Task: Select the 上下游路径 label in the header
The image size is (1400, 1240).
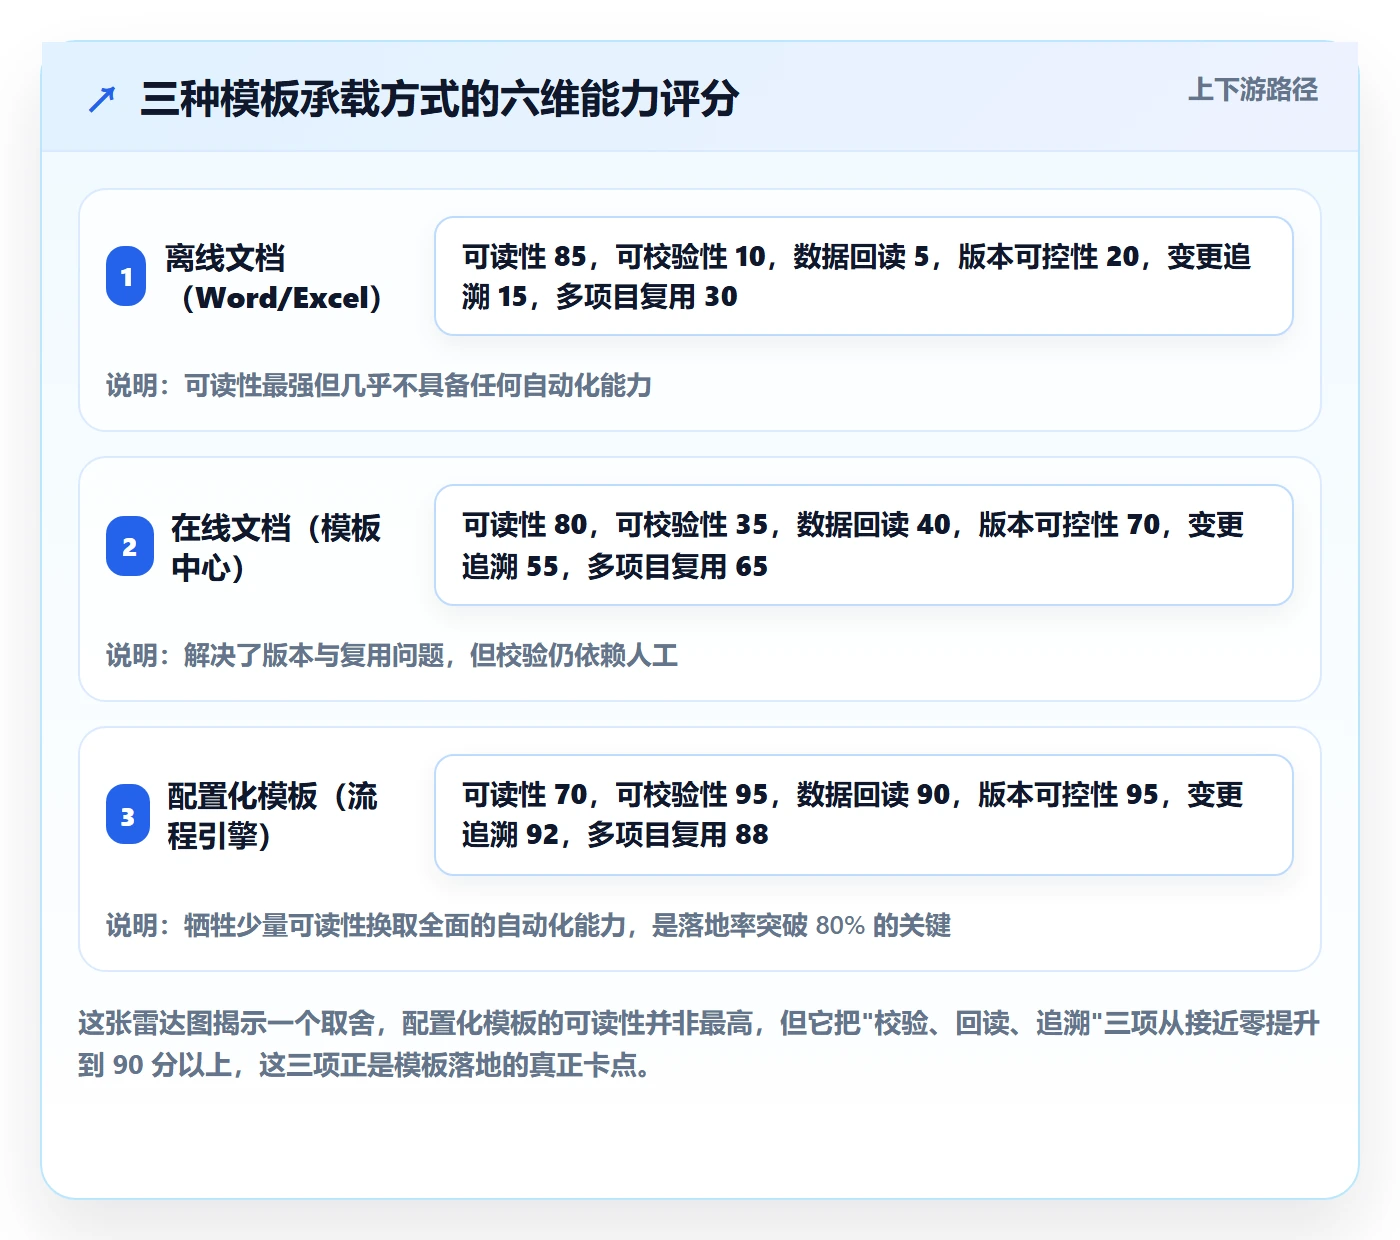Action: click(1253, 90)
